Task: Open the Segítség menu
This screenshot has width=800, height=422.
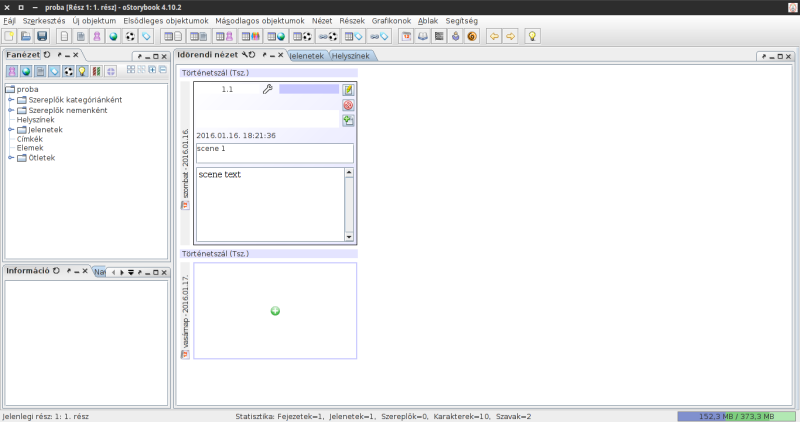Action: click(462, 21)
